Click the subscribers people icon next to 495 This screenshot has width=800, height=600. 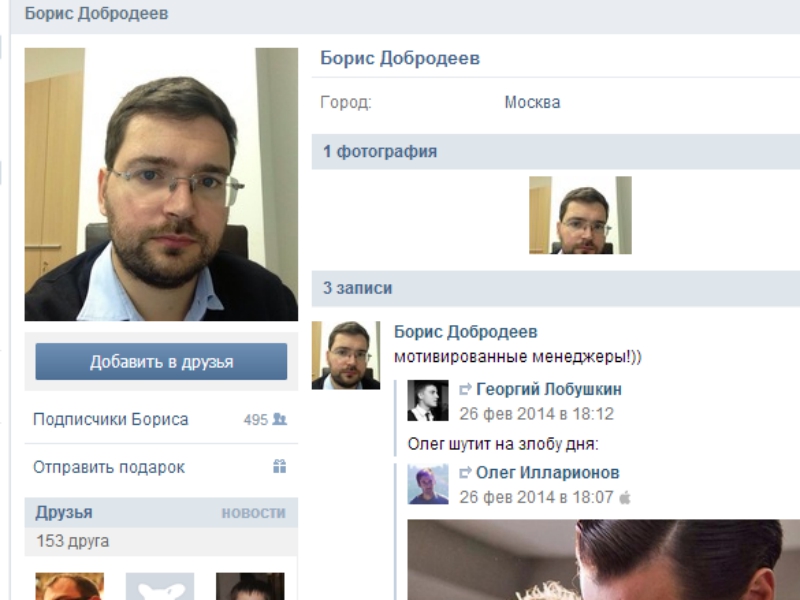click(x=280, y=420)
